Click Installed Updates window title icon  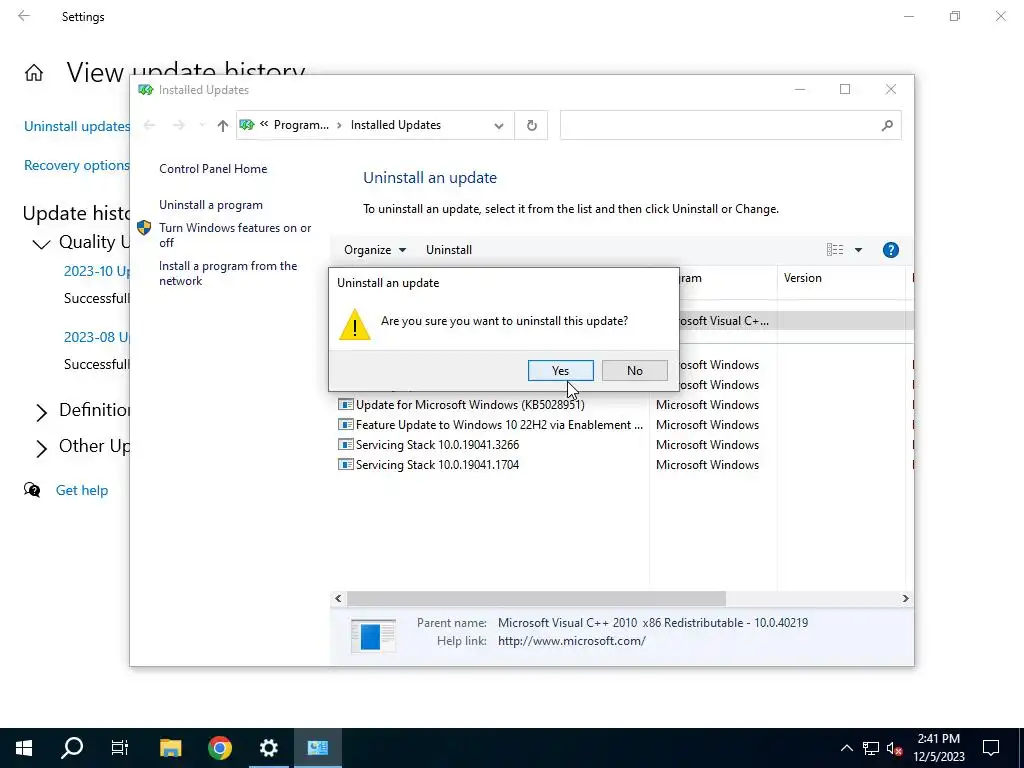click(x=145, y=89)
